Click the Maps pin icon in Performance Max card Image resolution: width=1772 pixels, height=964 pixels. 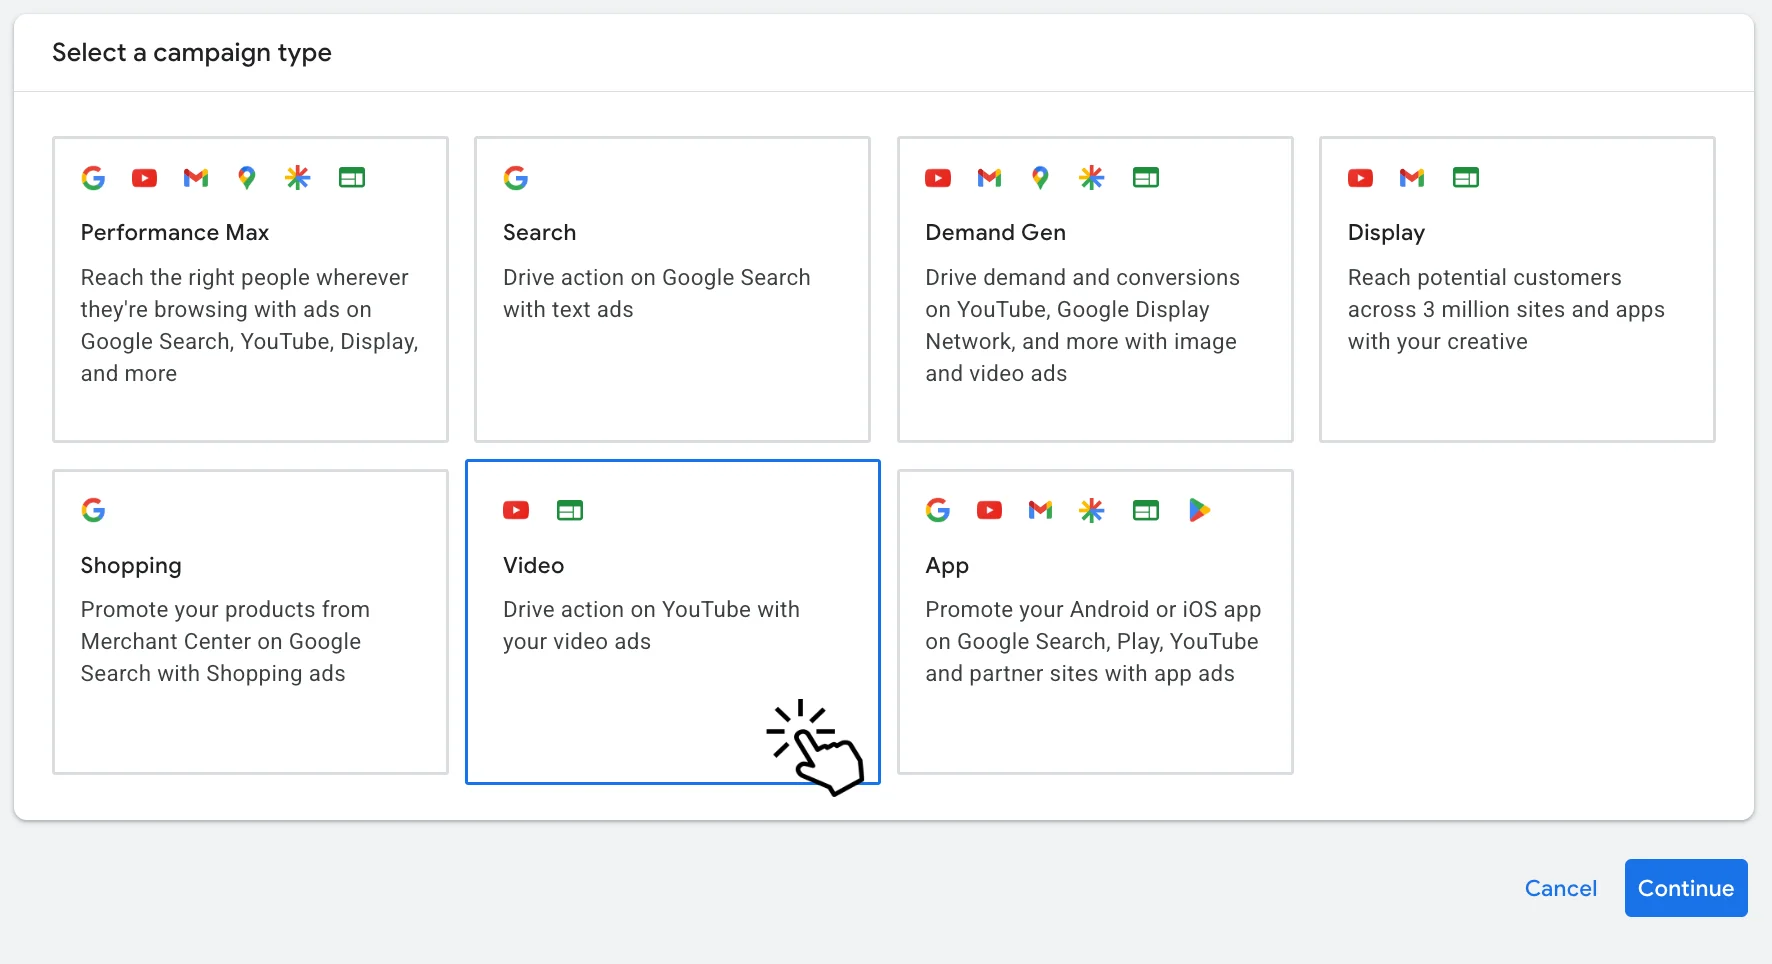click(x=247, y=178)
